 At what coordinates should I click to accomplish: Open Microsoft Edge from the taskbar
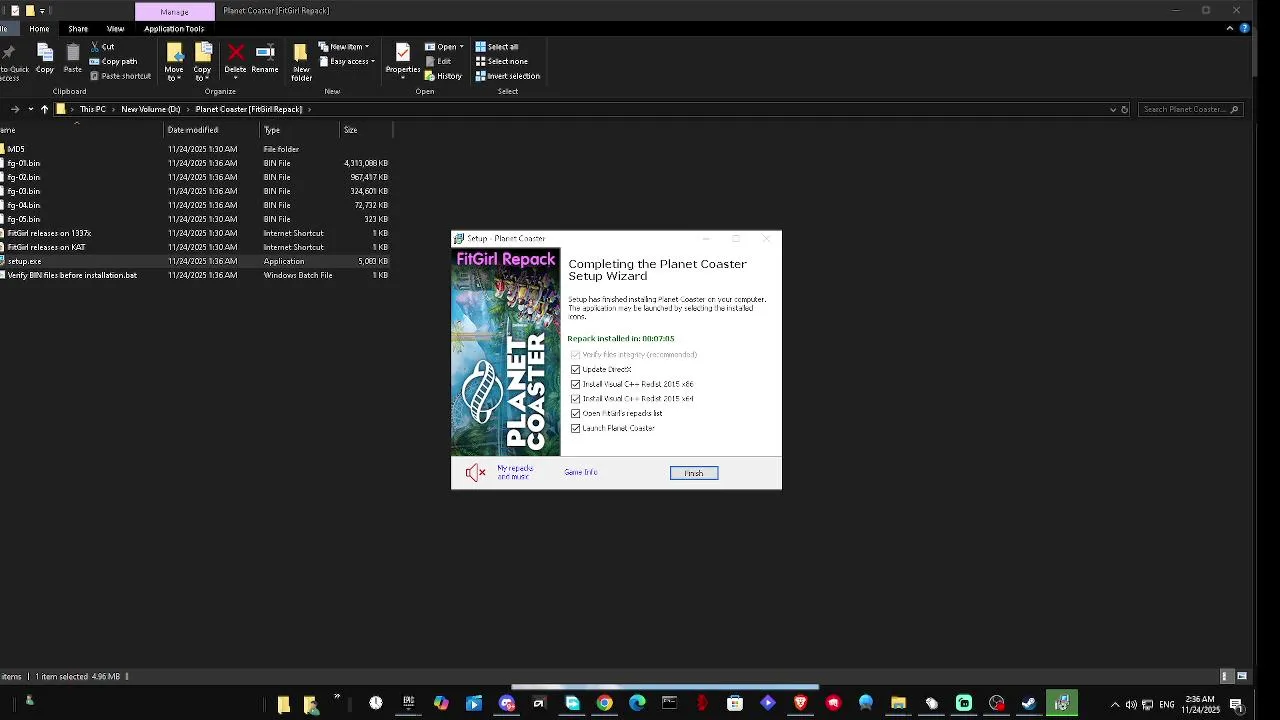637,703
